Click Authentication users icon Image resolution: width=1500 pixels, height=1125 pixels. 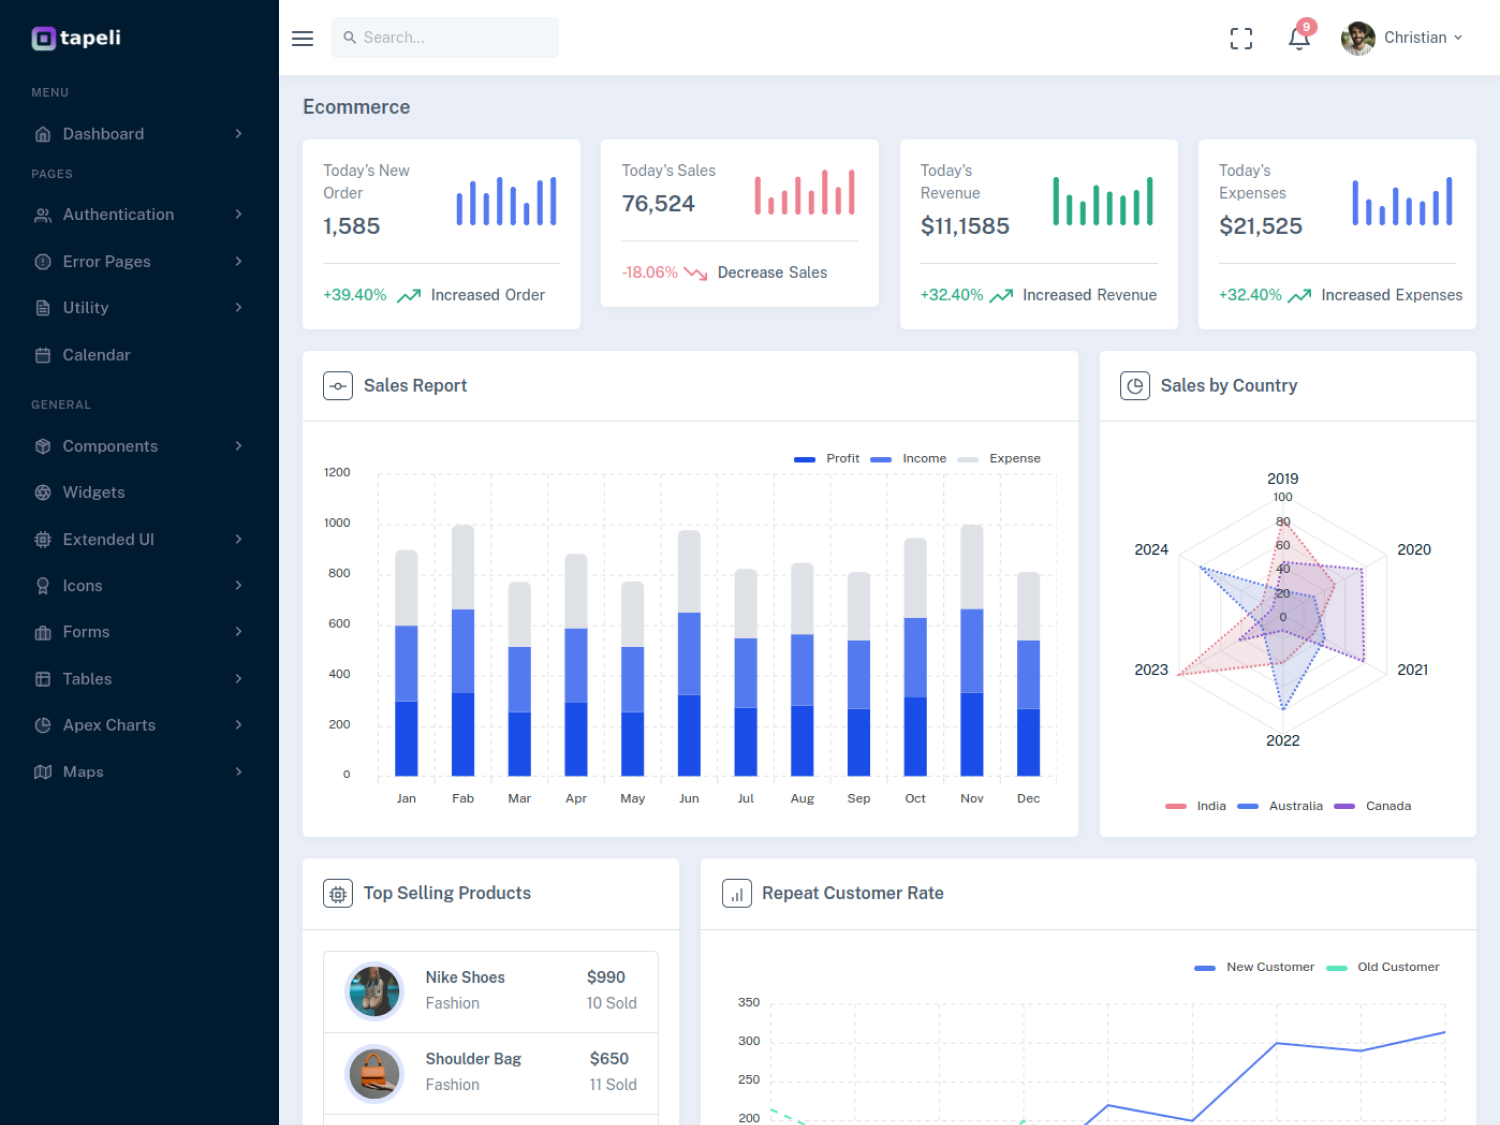pyautogui.click(x=43, y=215)
